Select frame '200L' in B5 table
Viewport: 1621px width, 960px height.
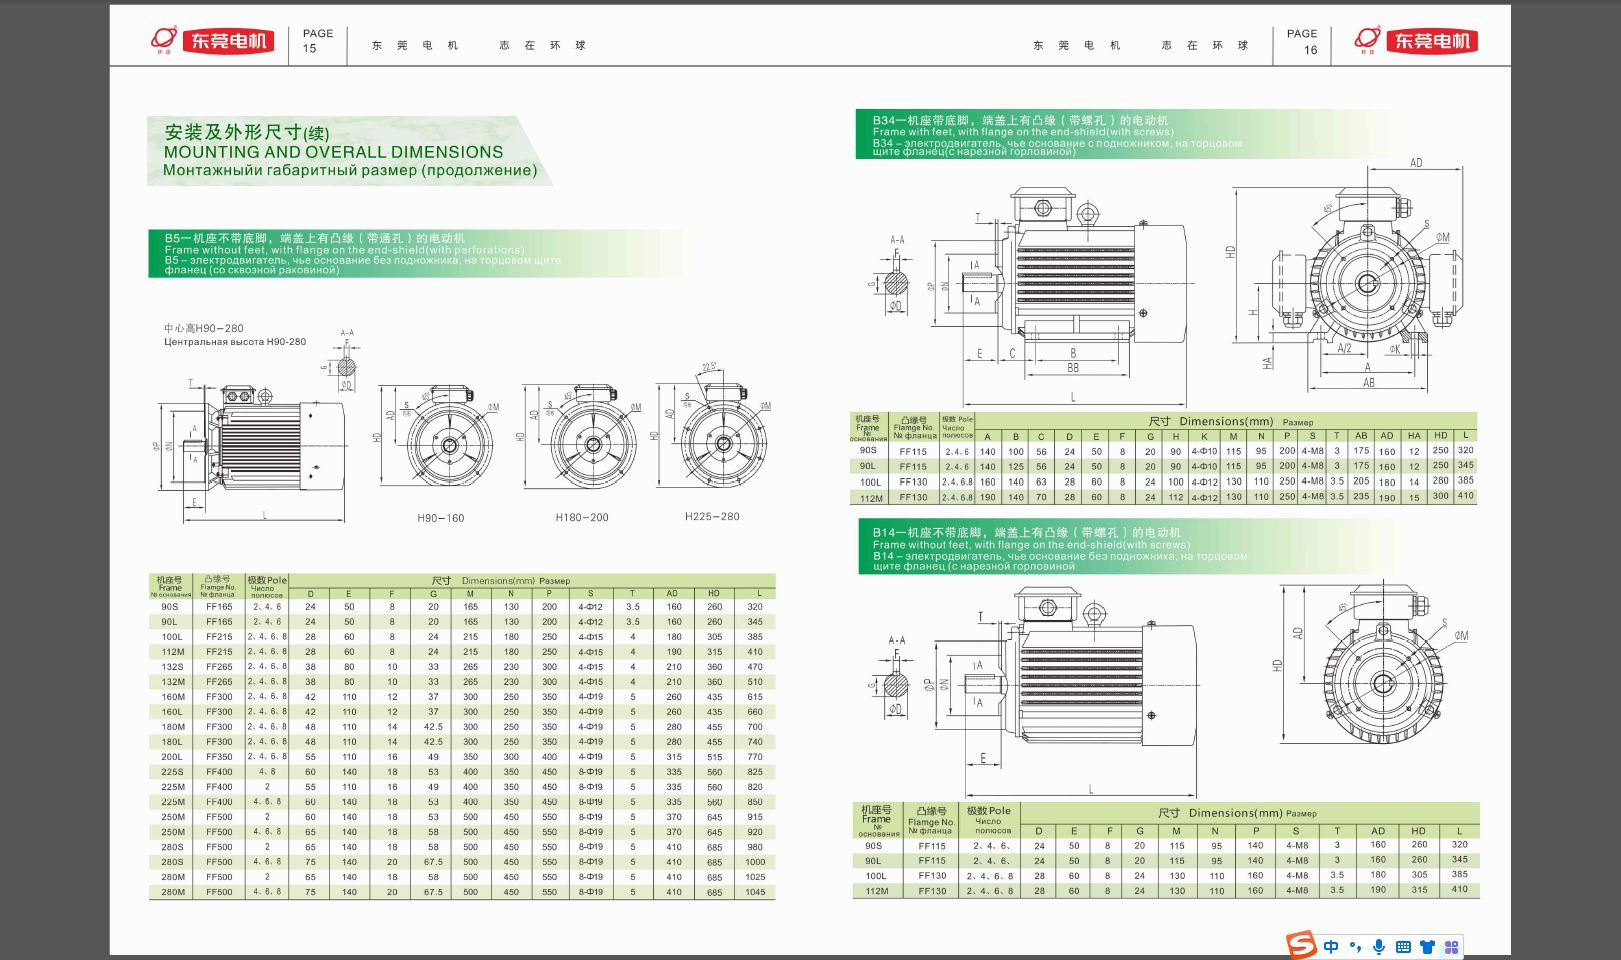[x=172, y=757]
